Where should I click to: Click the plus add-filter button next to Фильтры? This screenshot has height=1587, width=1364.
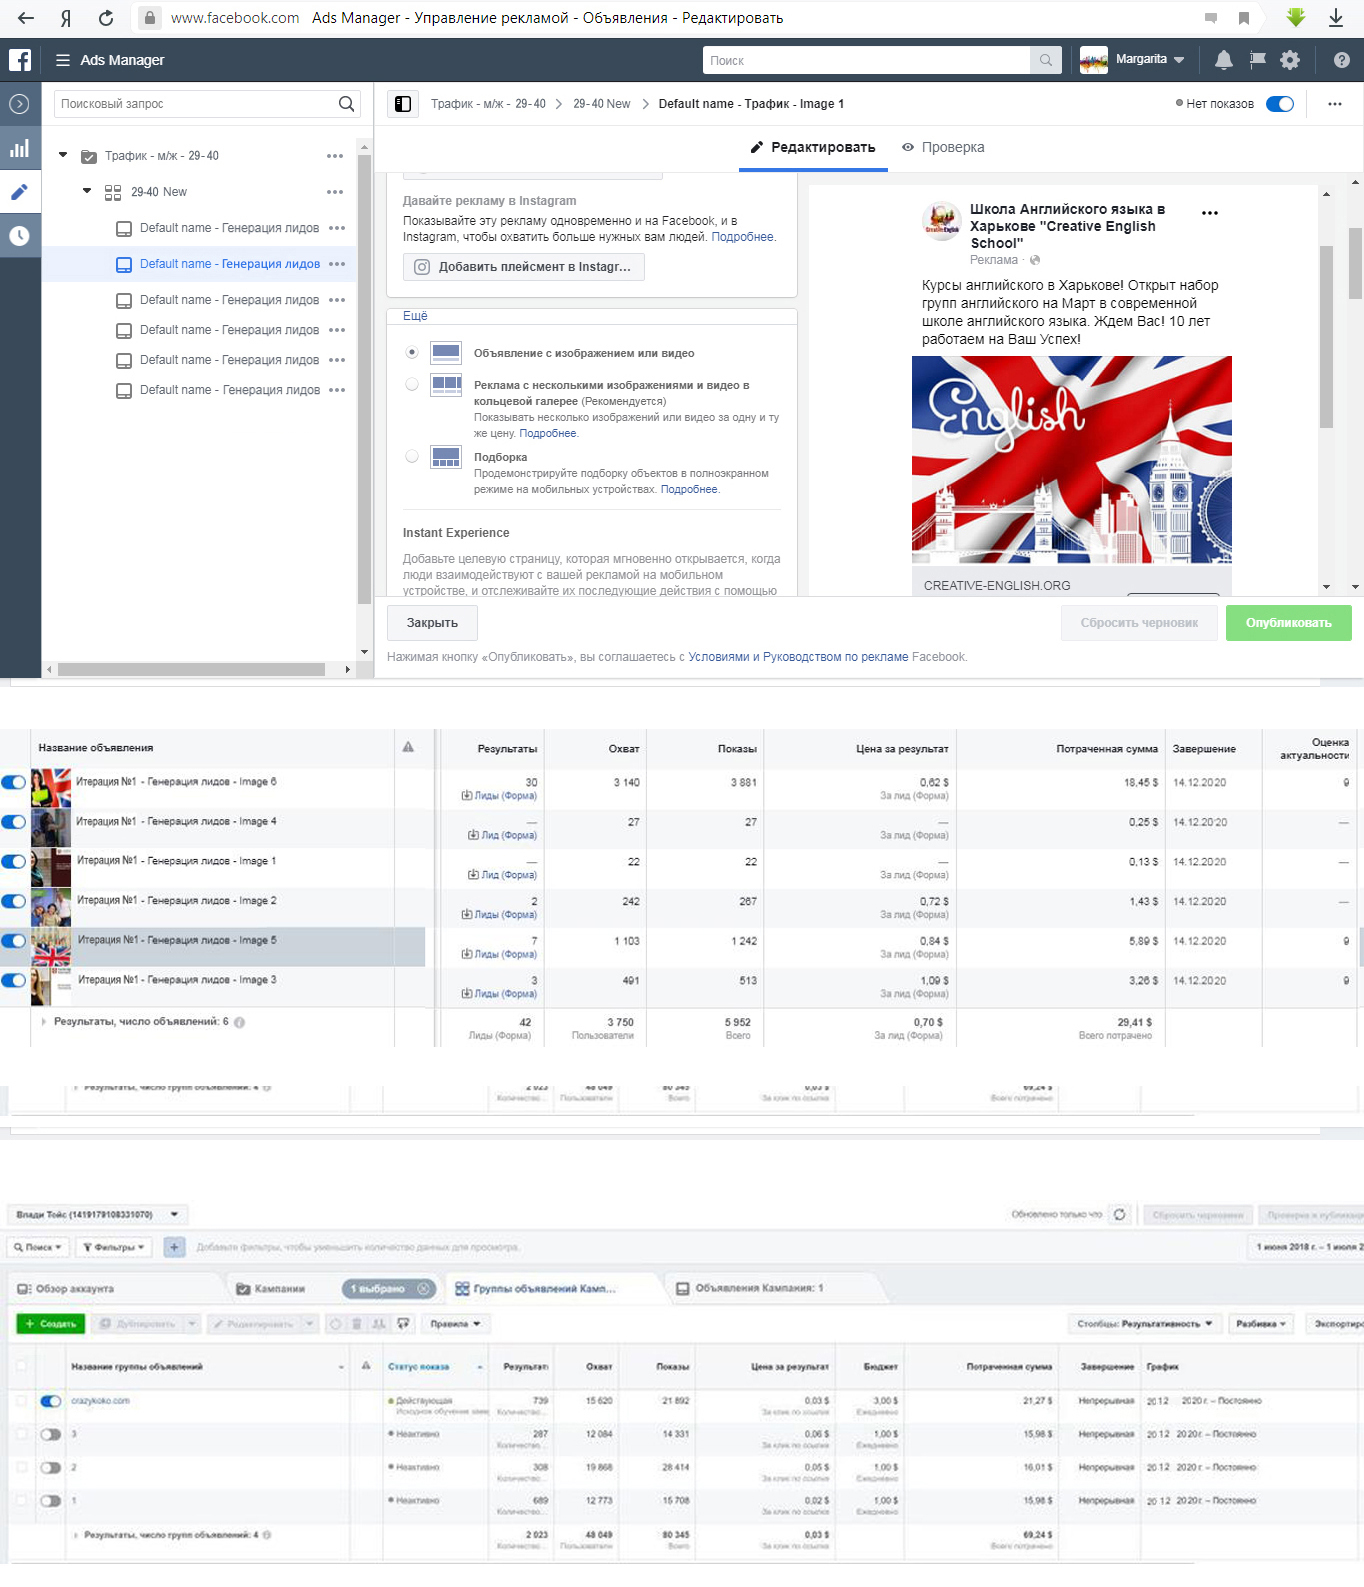click(x=174, y=1247)
